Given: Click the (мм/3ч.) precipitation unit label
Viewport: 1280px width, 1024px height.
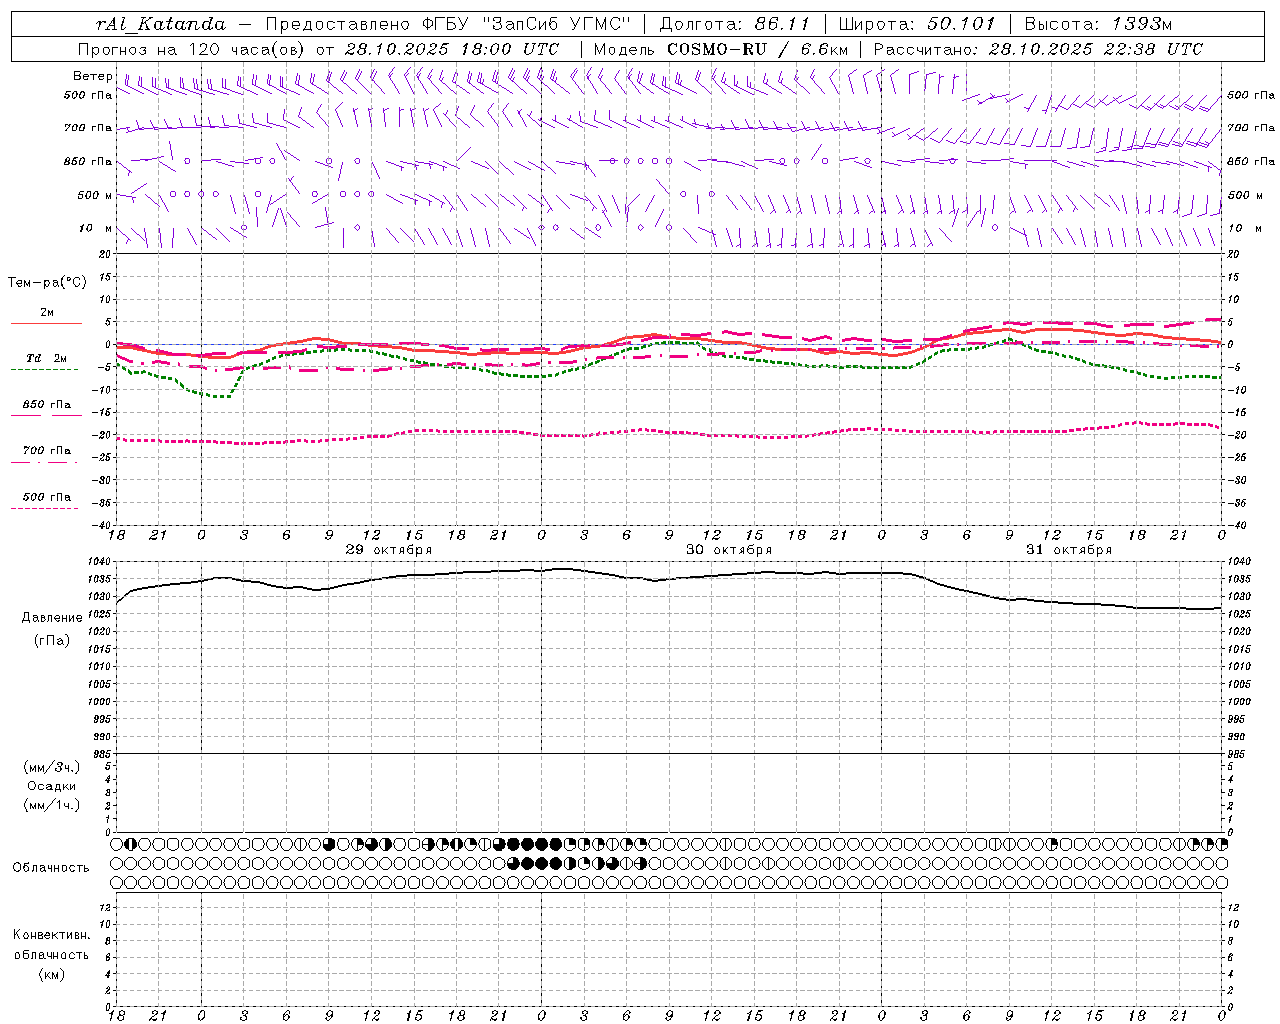Looking at the screenshot, I should 52,768.
